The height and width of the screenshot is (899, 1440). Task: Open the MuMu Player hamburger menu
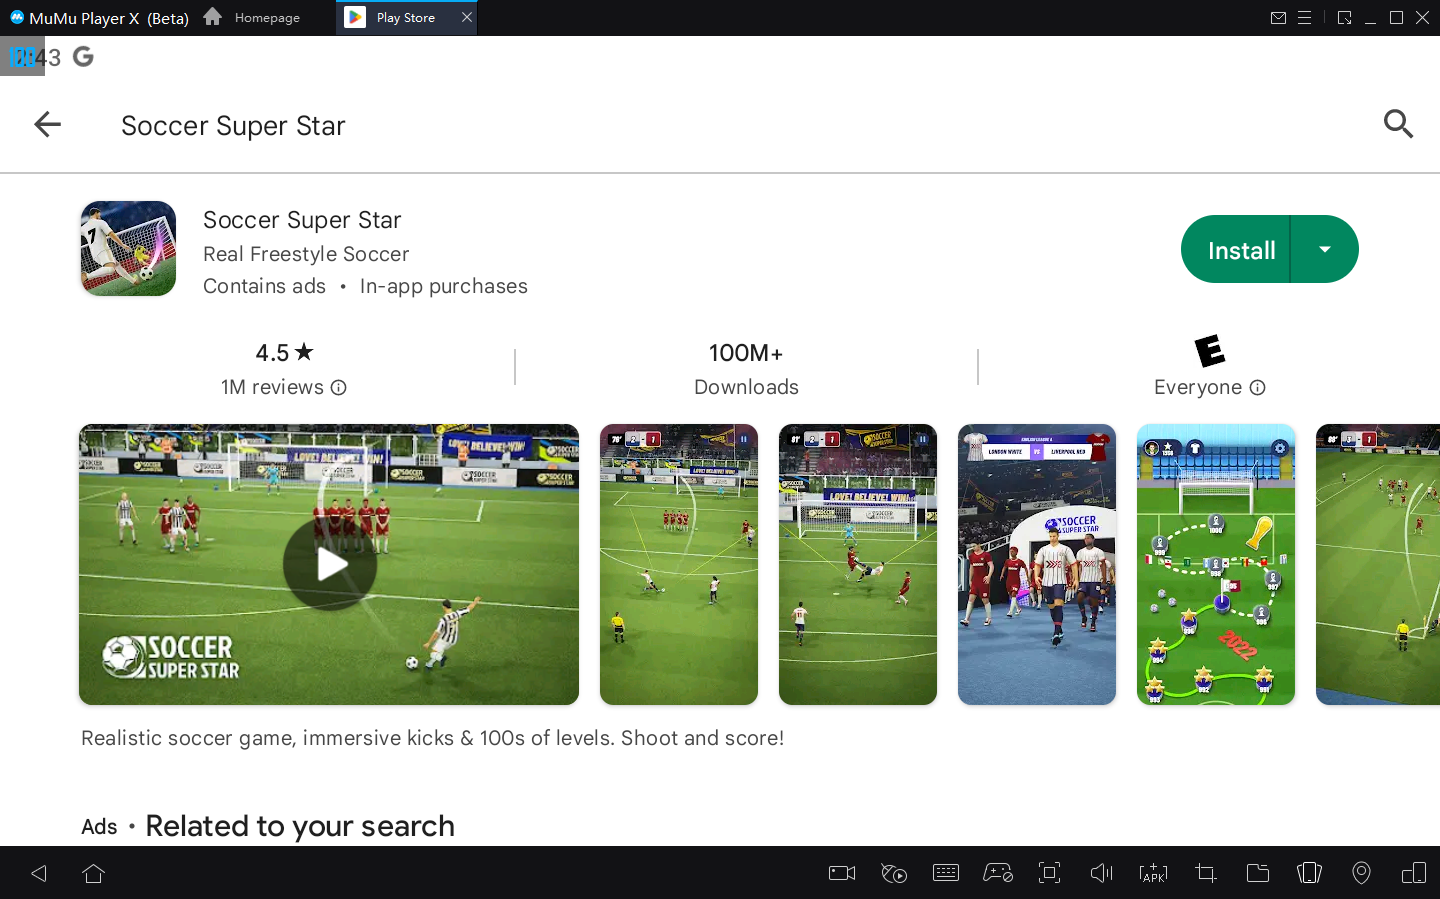(1305, 17)
